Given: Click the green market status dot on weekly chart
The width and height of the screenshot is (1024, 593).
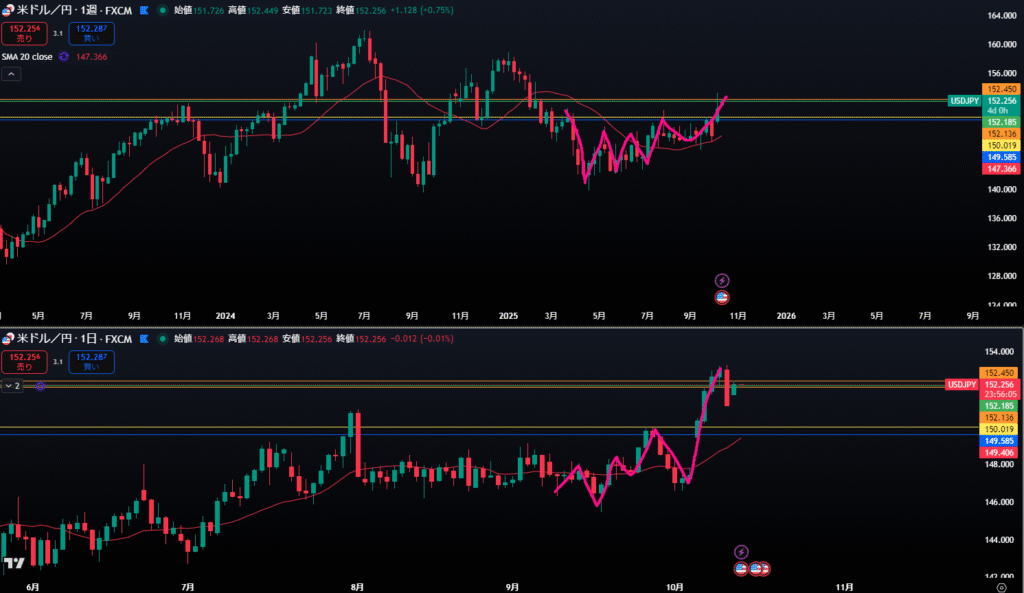Looking at the screenshot, I should 162,9.
